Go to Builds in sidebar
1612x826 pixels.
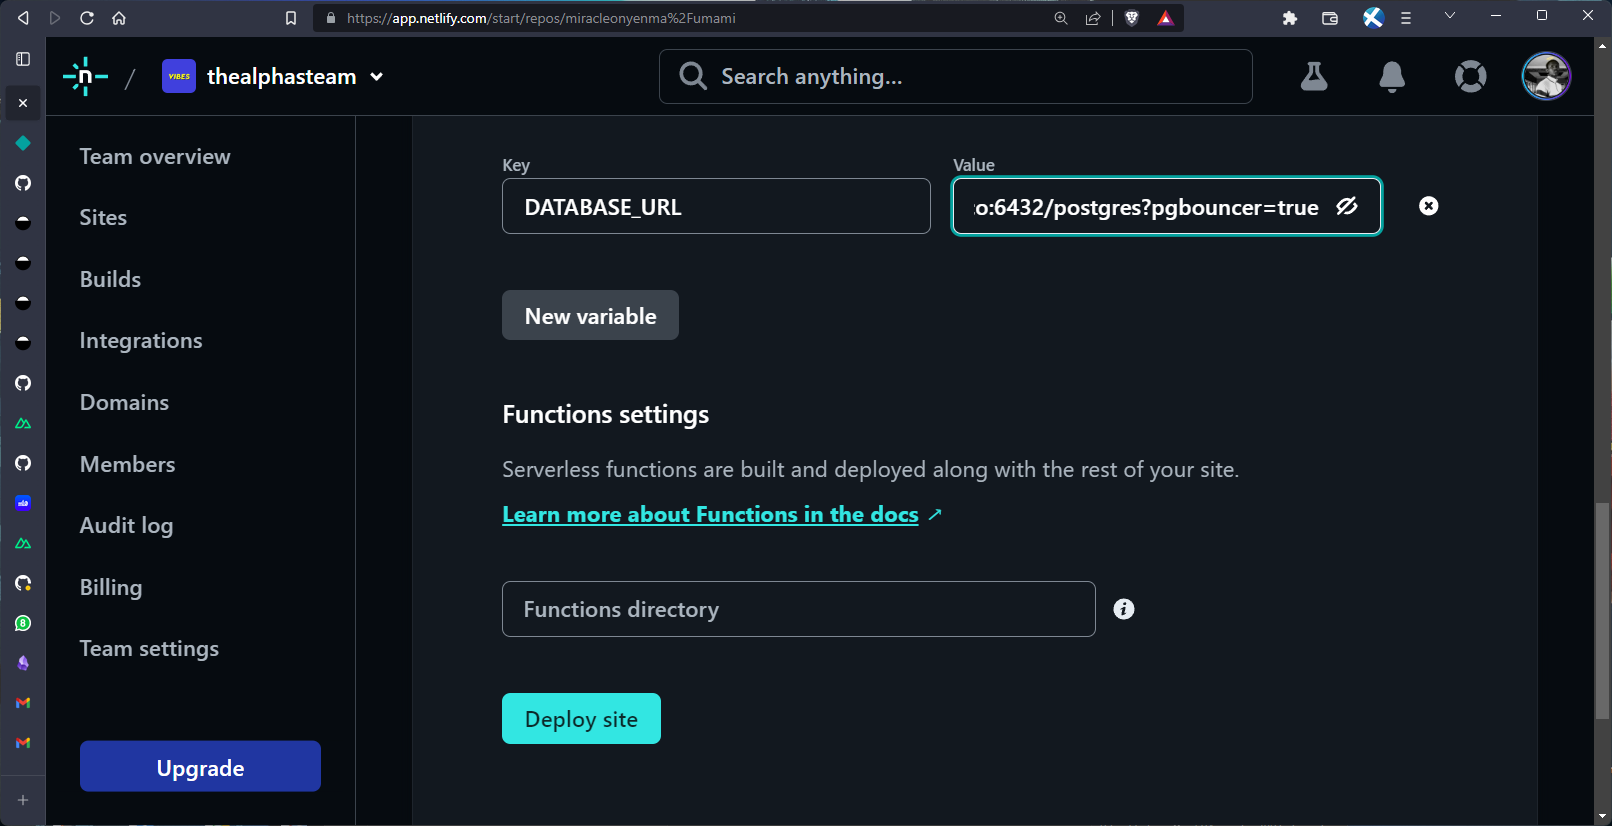coord(110,279)
